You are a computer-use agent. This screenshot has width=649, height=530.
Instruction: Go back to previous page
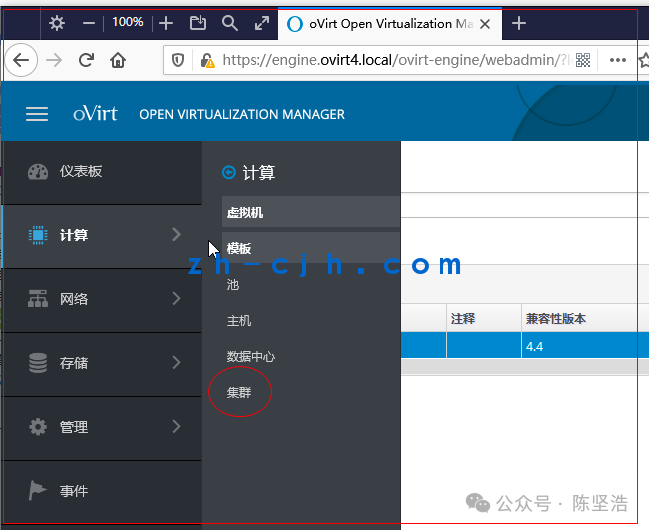tap(21, 60)
